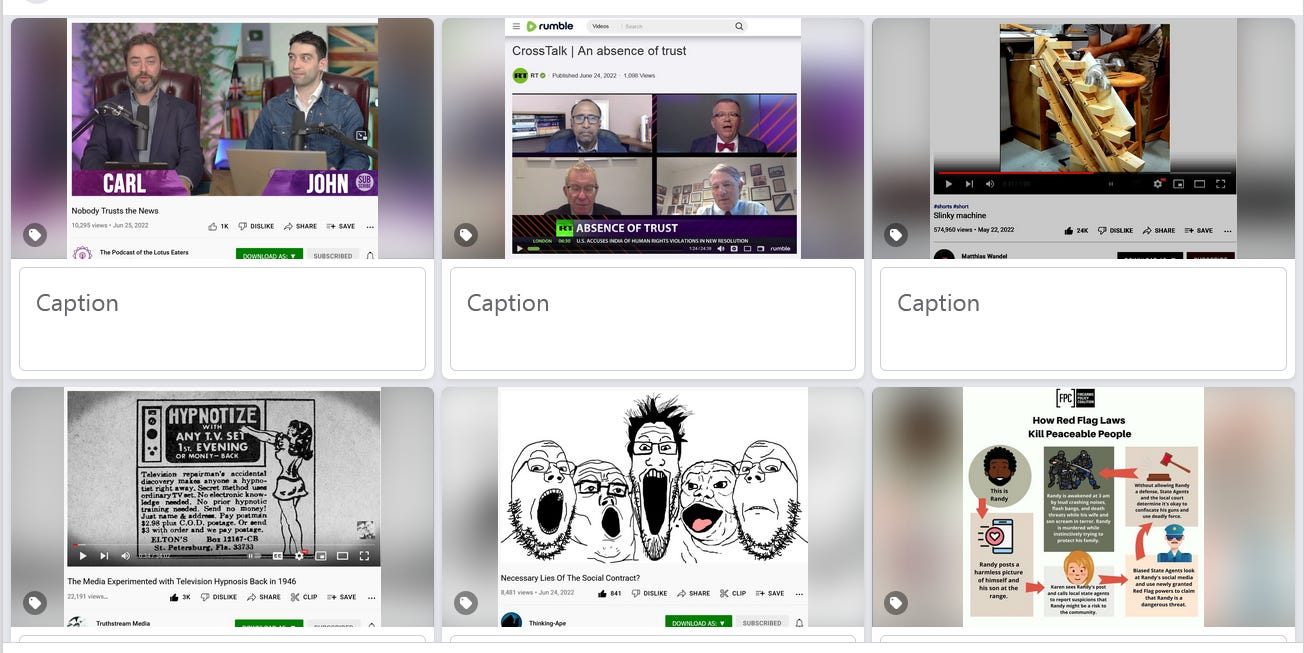Select the Nobody Trusts the News thumbnail
Viewport: 1304px width, 653px height.
[222, 138]
